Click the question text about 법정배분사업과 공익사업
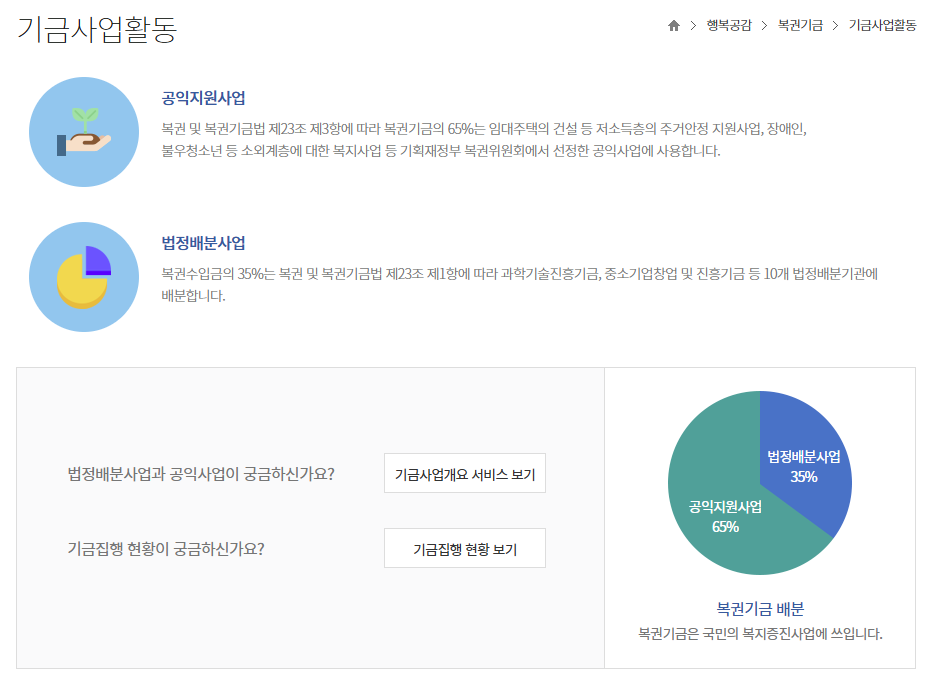 click(x=200, y=473)
